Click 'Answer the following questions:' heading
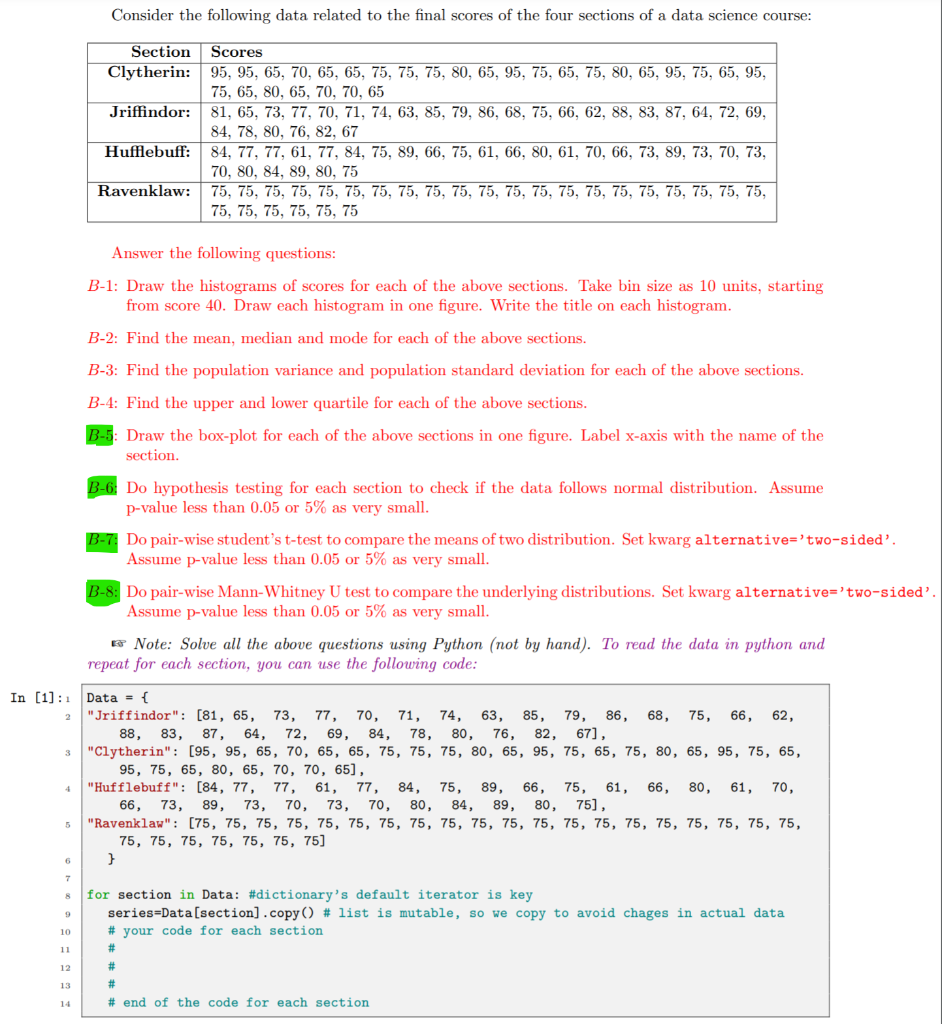Screen dimensions: 942x1024 point(223,253)
